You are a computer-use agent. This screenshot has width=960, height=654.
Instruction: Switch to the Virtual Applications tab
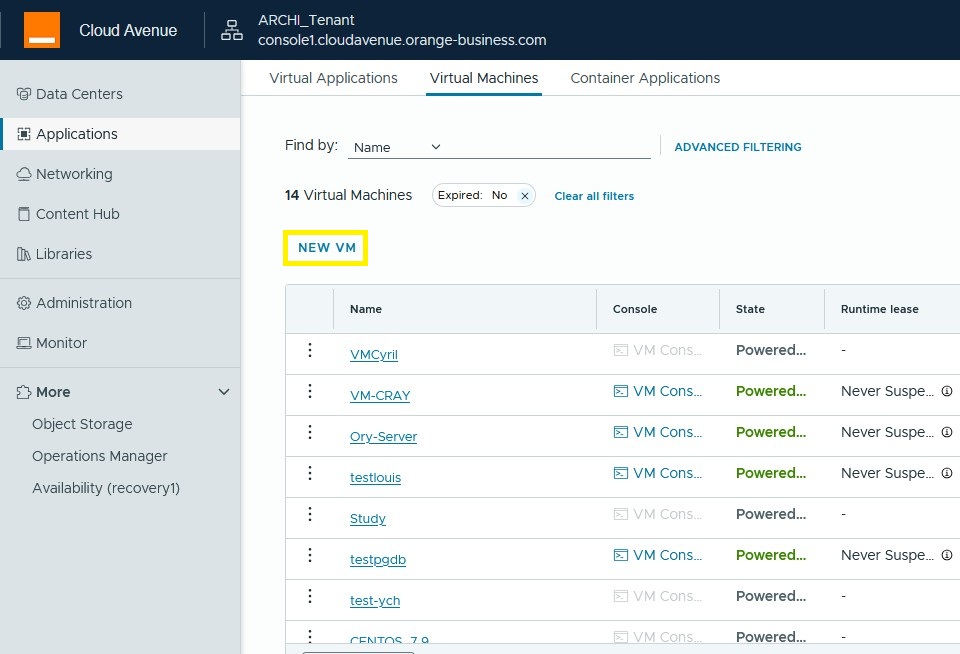pos(333,78)
